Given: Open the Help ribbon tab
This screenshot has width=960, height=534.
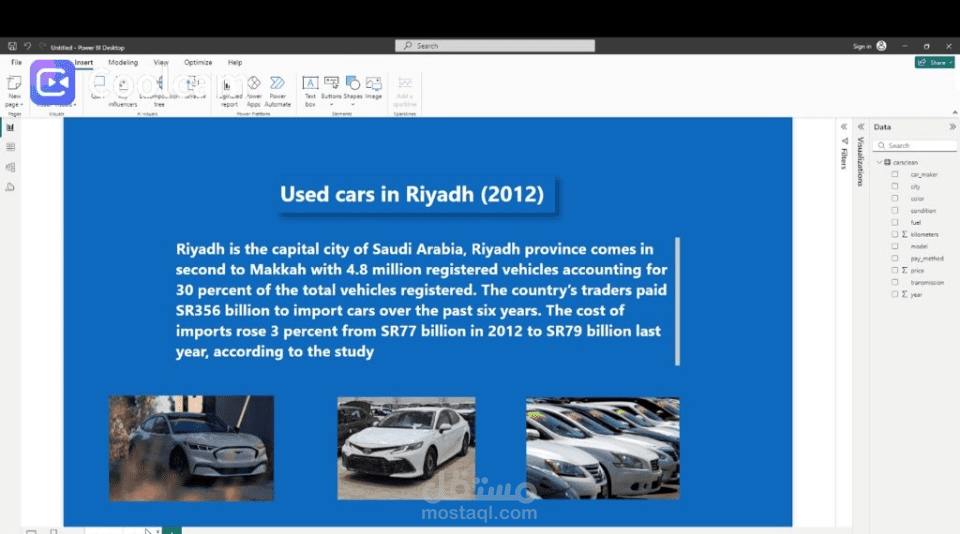Looking at the screenshot, I should (235, 62).
